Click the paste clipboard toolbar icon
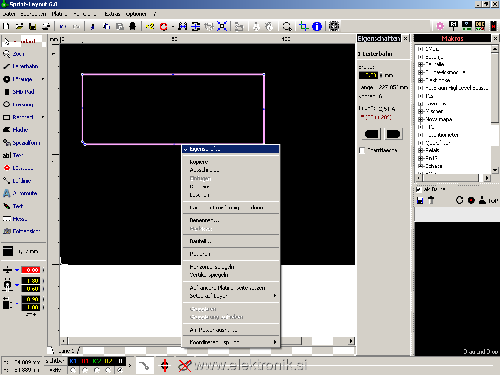 coord(120,26)
